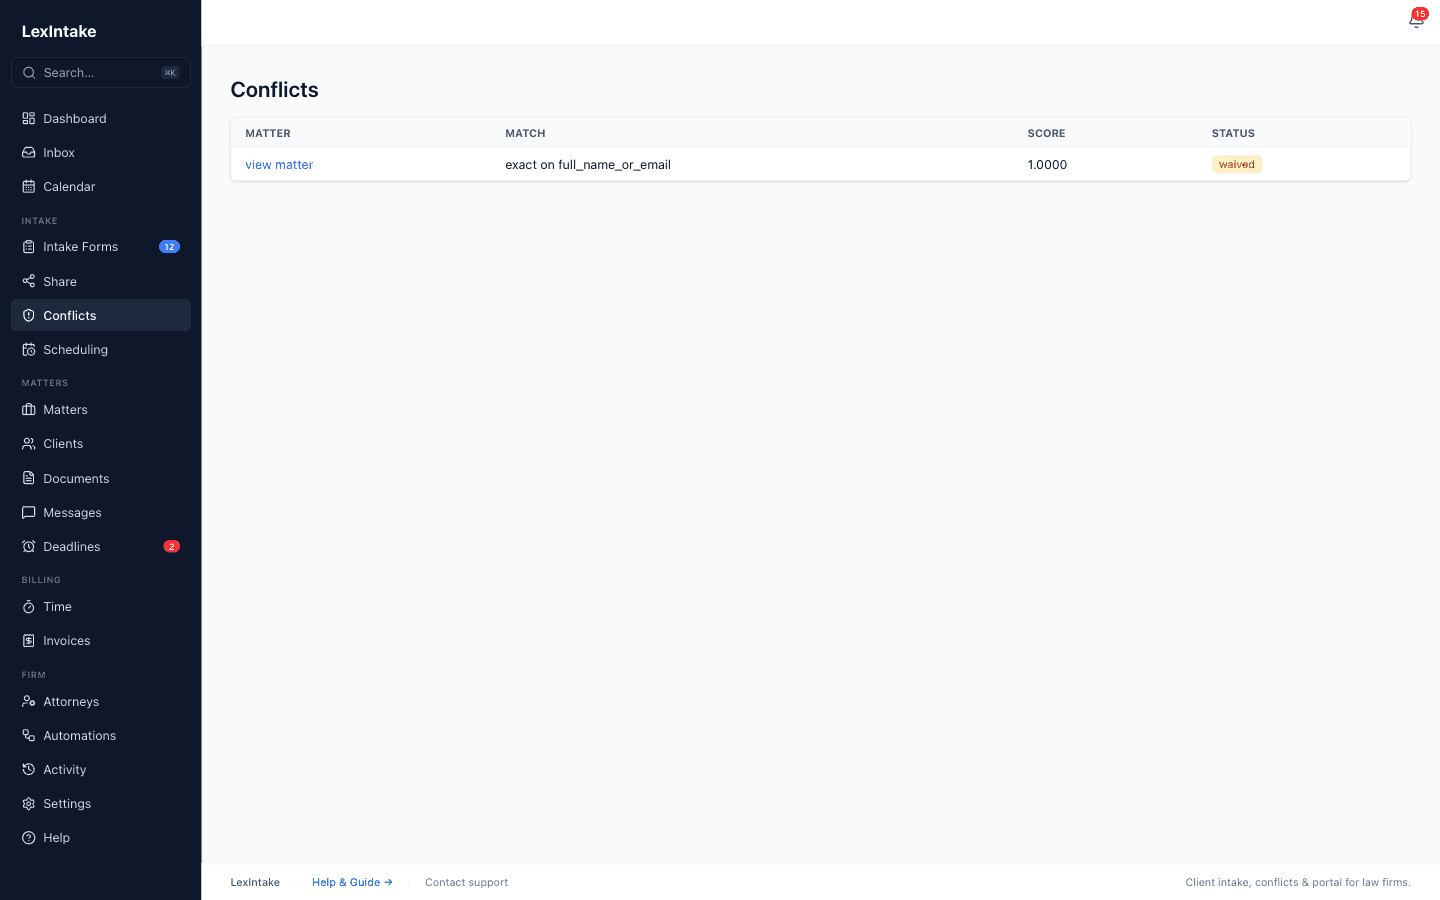
Task: Click the Inbox tray icon
Action: pos(29,152)
